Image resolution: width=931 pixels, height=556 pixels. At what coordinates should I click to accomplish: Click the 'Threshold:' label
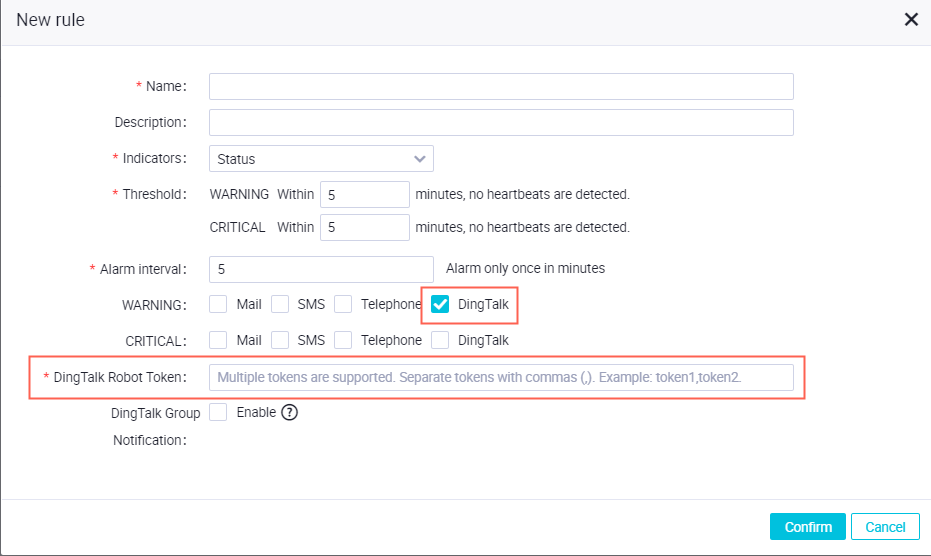pyautogui.click(x=154, y=194)
